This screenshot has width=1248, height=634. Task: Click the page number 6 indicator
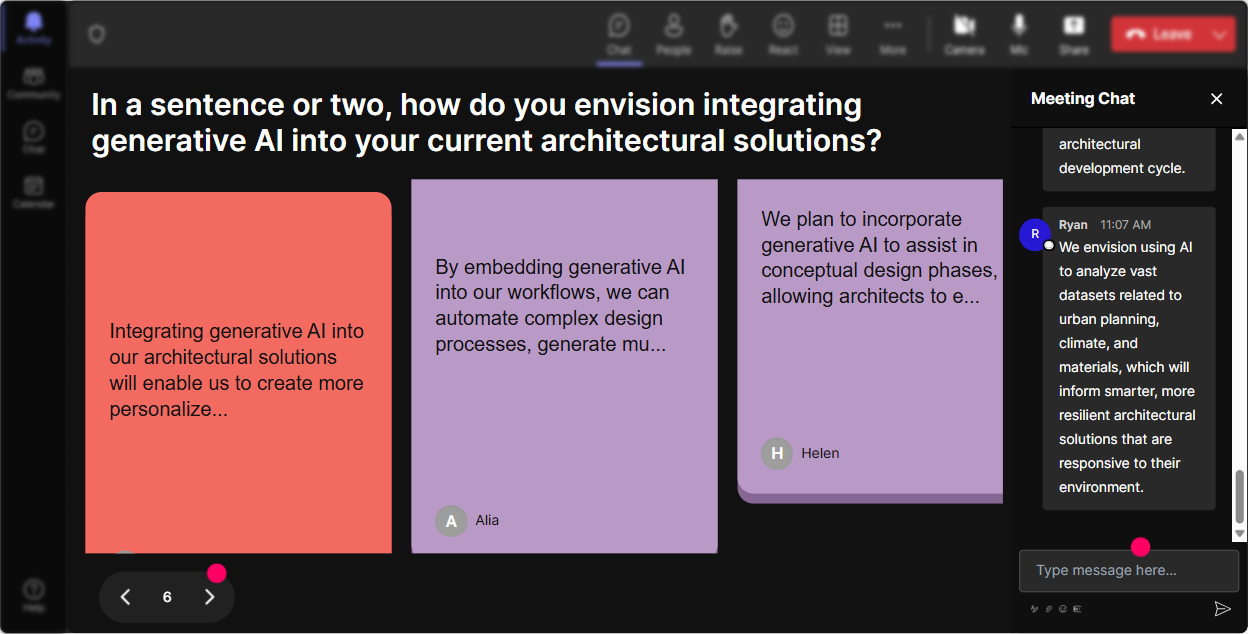tap(167, 597)
